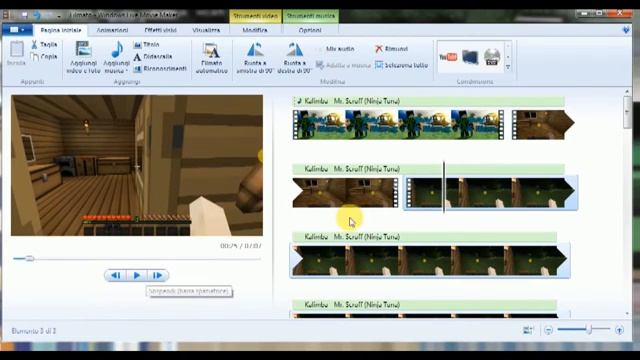The width and height of the screenshot is (640, 360).
Task: Switch to the Pagina iniziale tab
Action: (61, 30)
